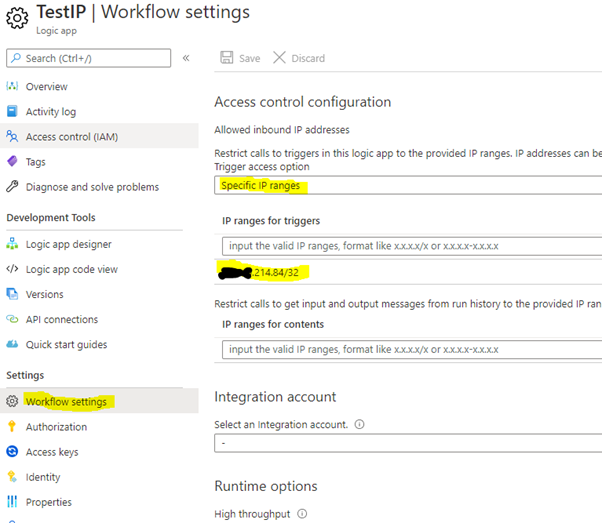Image resolution: width=602 pixels, height=523 pixels.
Task: Click the Versions icon
Action: point(12,294)
